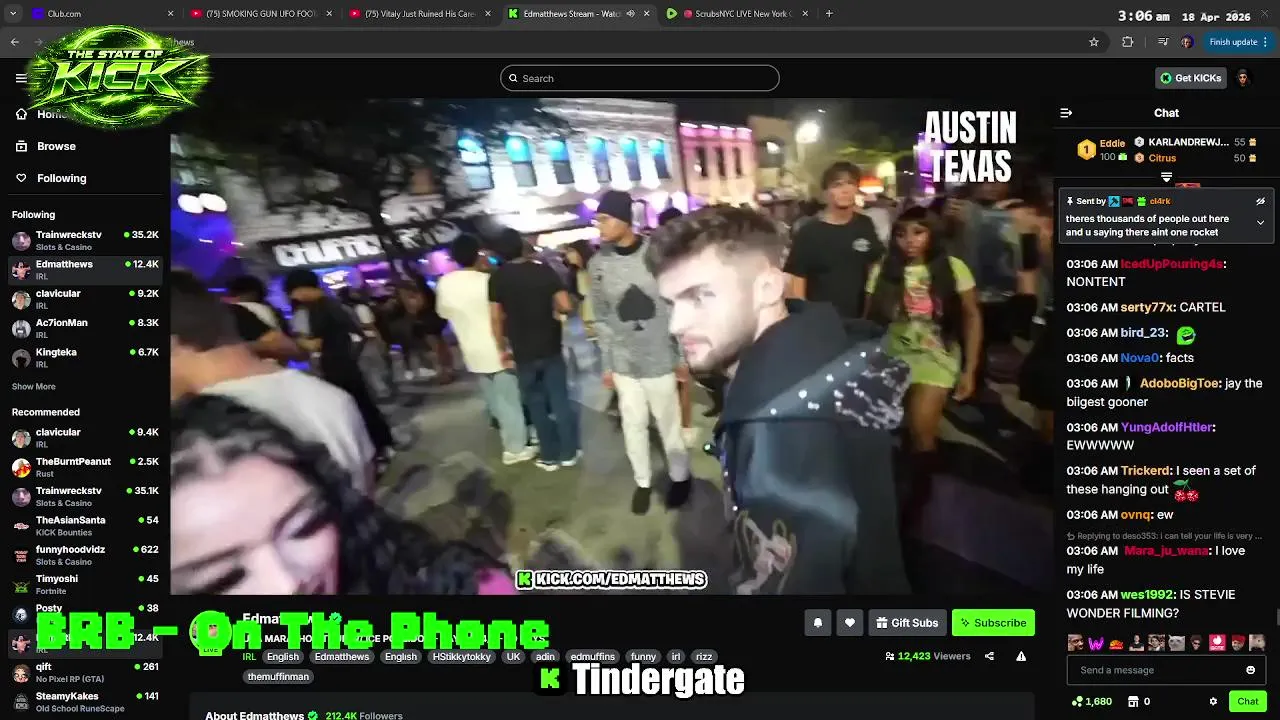Share the stream via share icon
The image size is (1280, 720).
pos(989,656)
